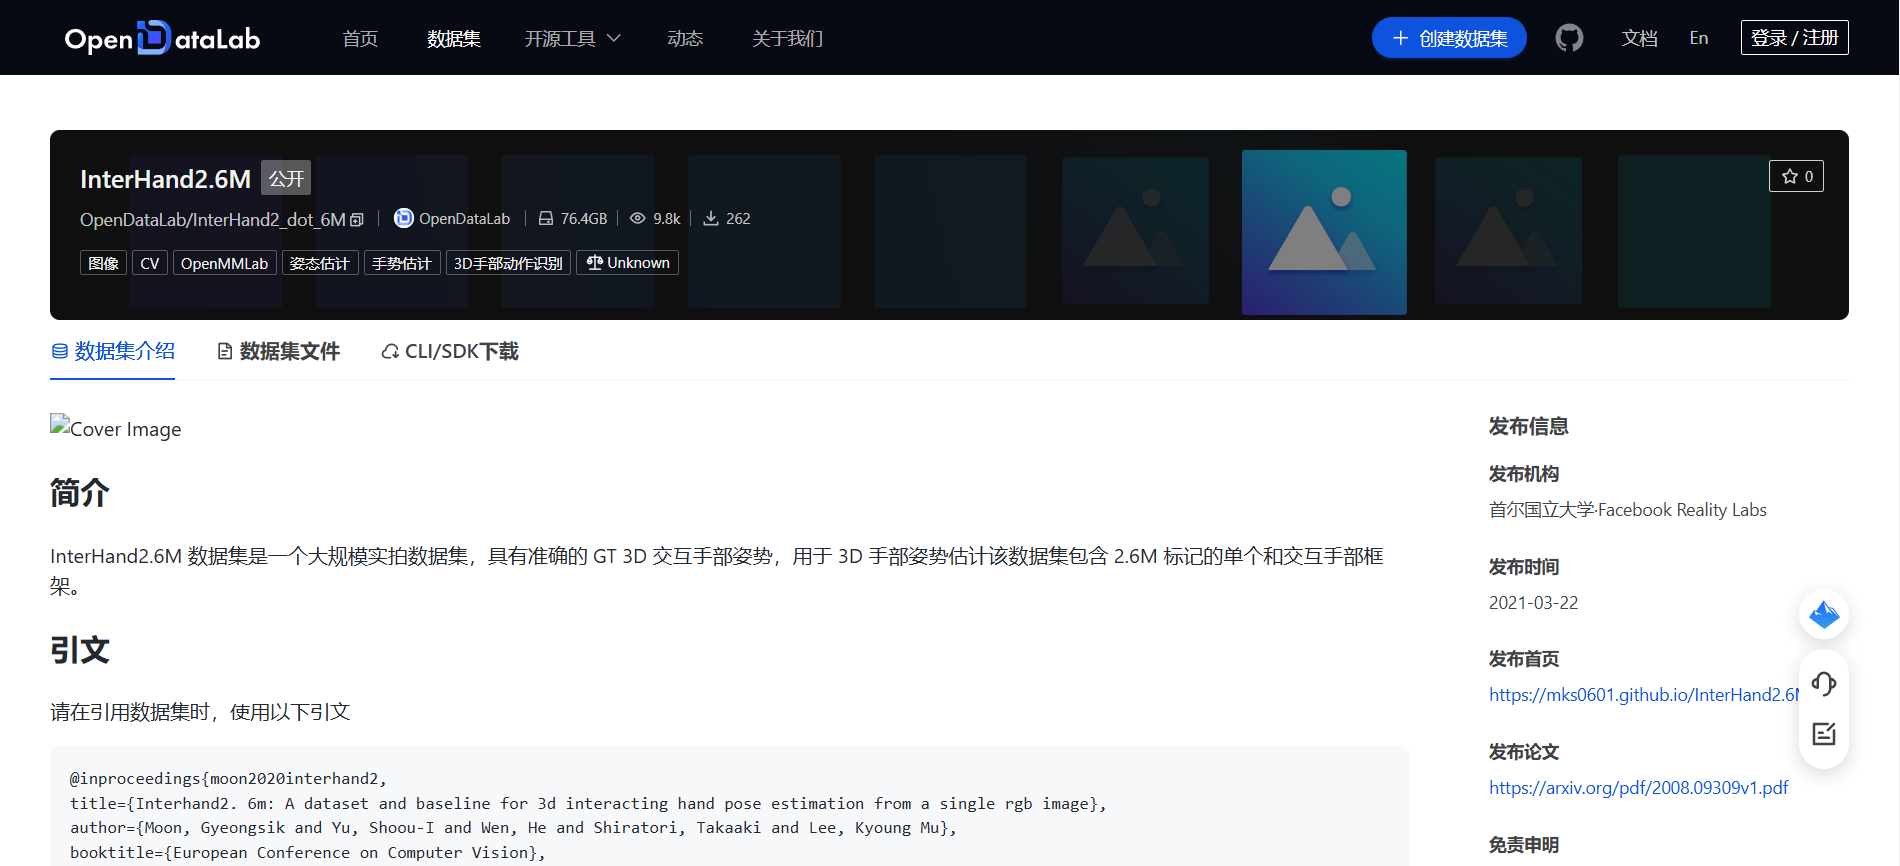Image resolution: width=1900 pixels, height=866 pixels.
Task: Click the @inproceedings citation code line
Action: 228,778
